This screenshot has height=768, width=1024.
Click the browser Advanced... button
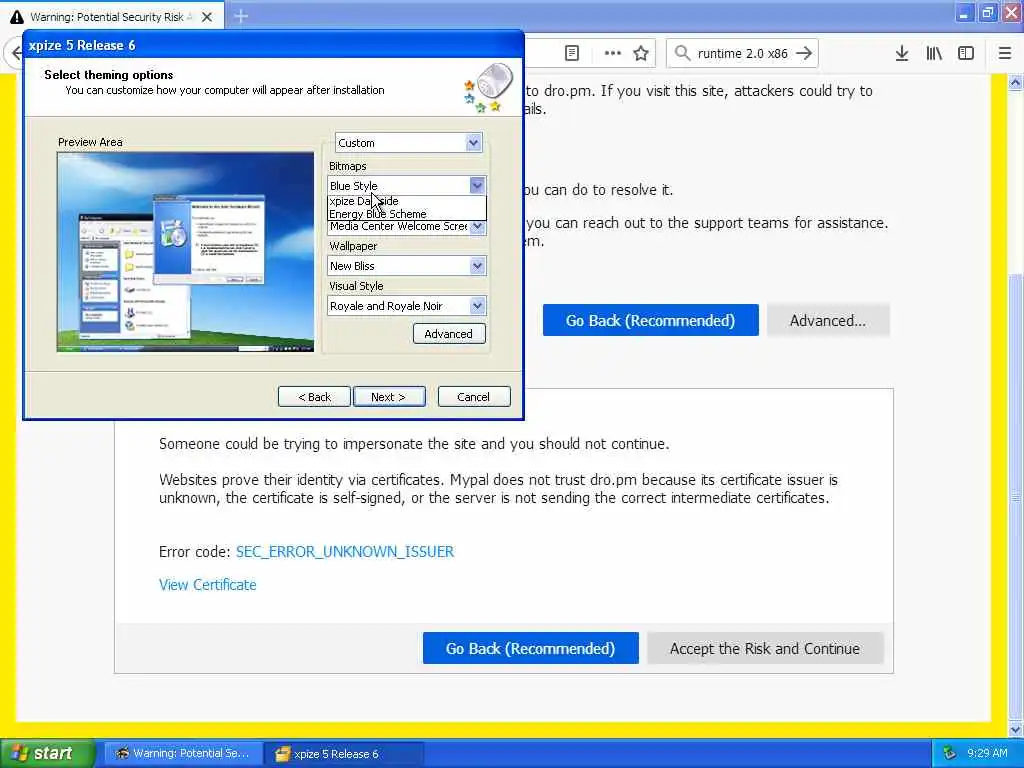pos(827,320)
